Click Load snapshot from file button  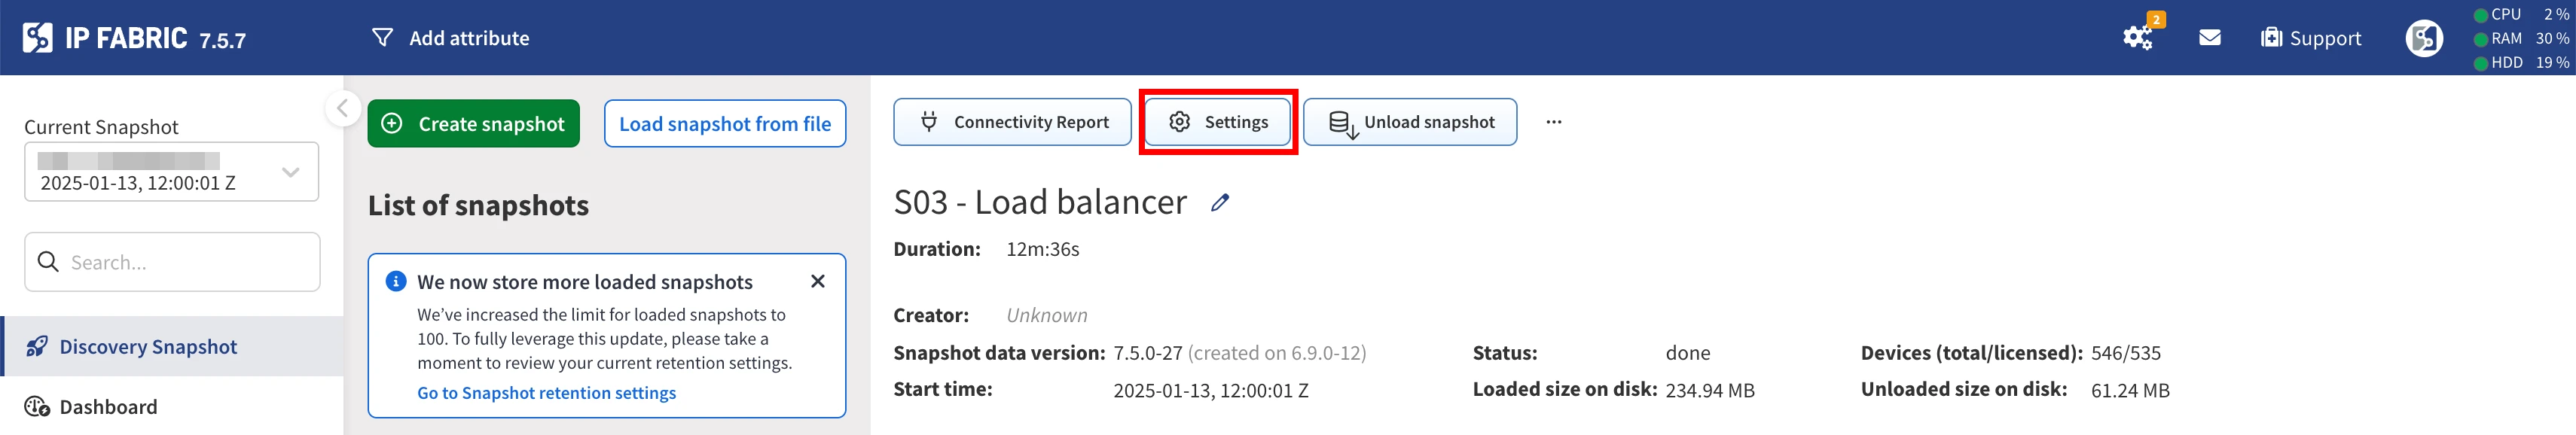[x=725, y=124]
